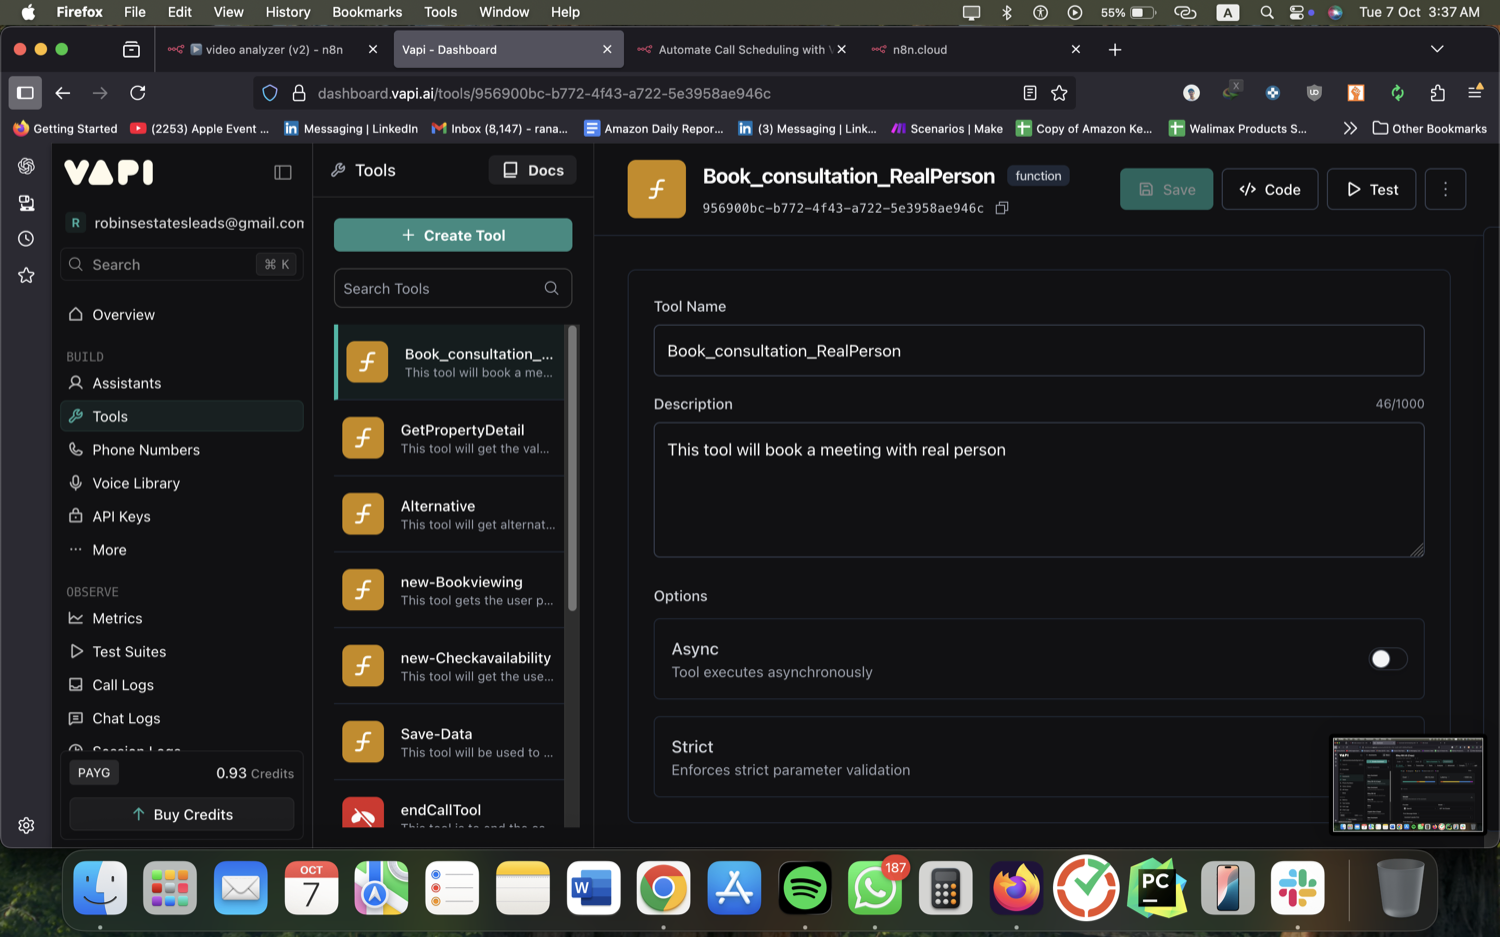Image resolution: width=1500 pixels, height=937 pixels.
Task: Click the Alternative tool function icon
Action: (363, 514)
